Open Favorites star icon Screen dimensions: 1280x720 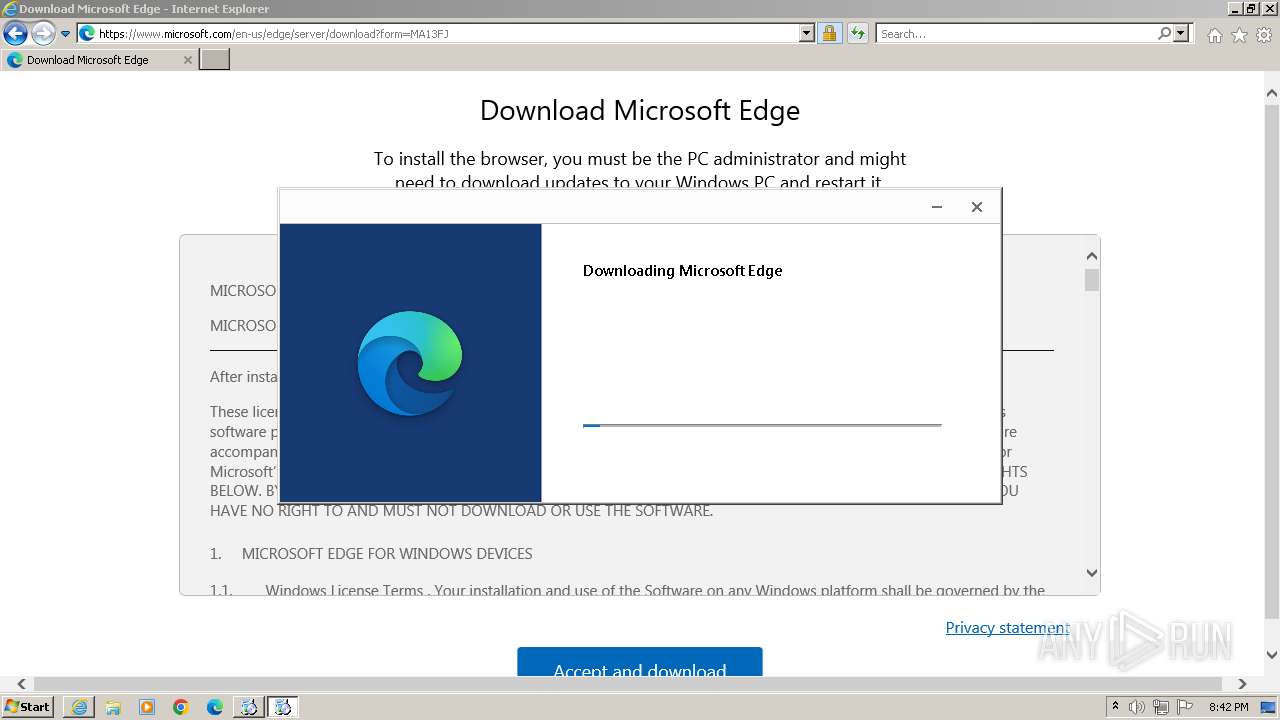(1239, 35)
